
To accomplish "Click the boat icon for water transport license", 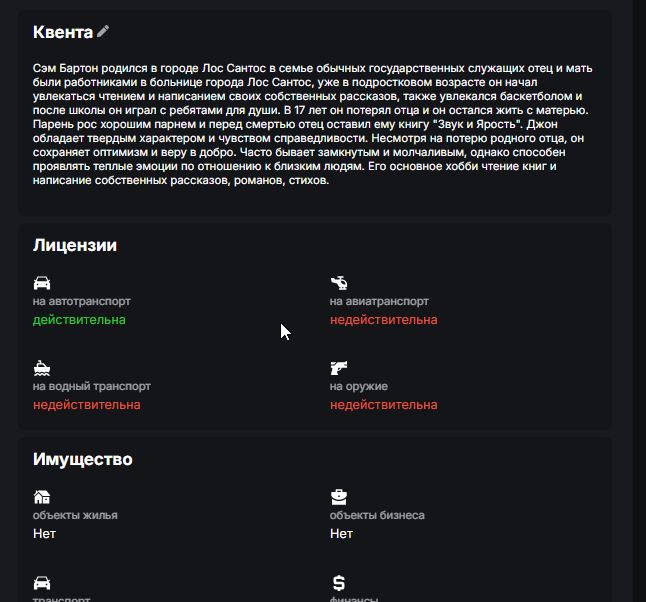I will [x=41, y=367].
